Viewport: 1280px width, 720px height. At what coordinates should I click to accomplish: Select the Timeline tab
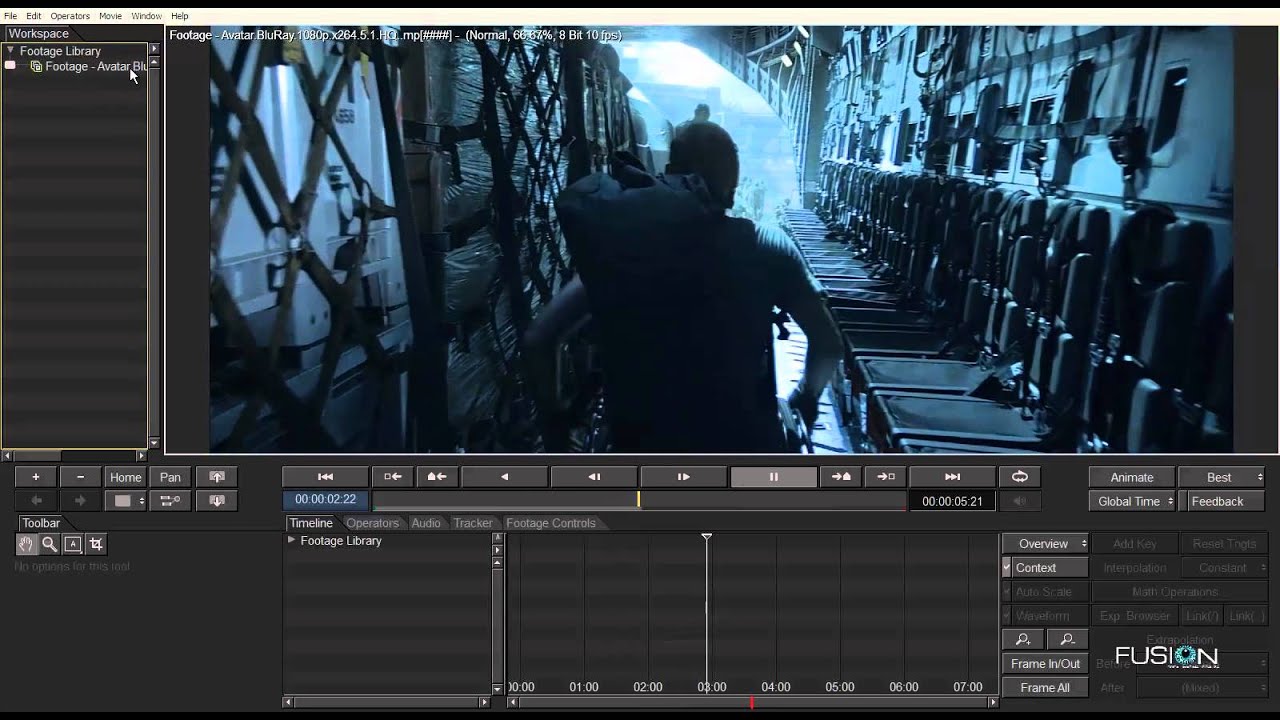point(311,523)
